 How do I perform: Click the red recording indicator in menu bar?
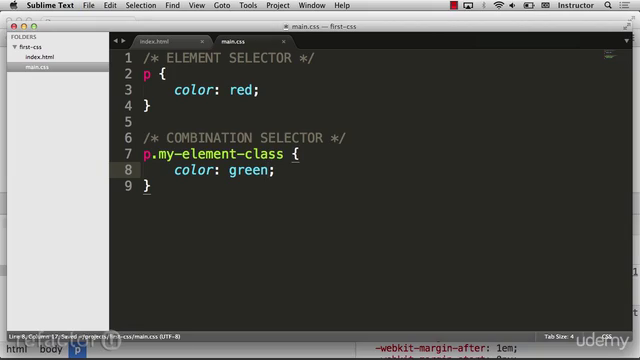point(454,5)
